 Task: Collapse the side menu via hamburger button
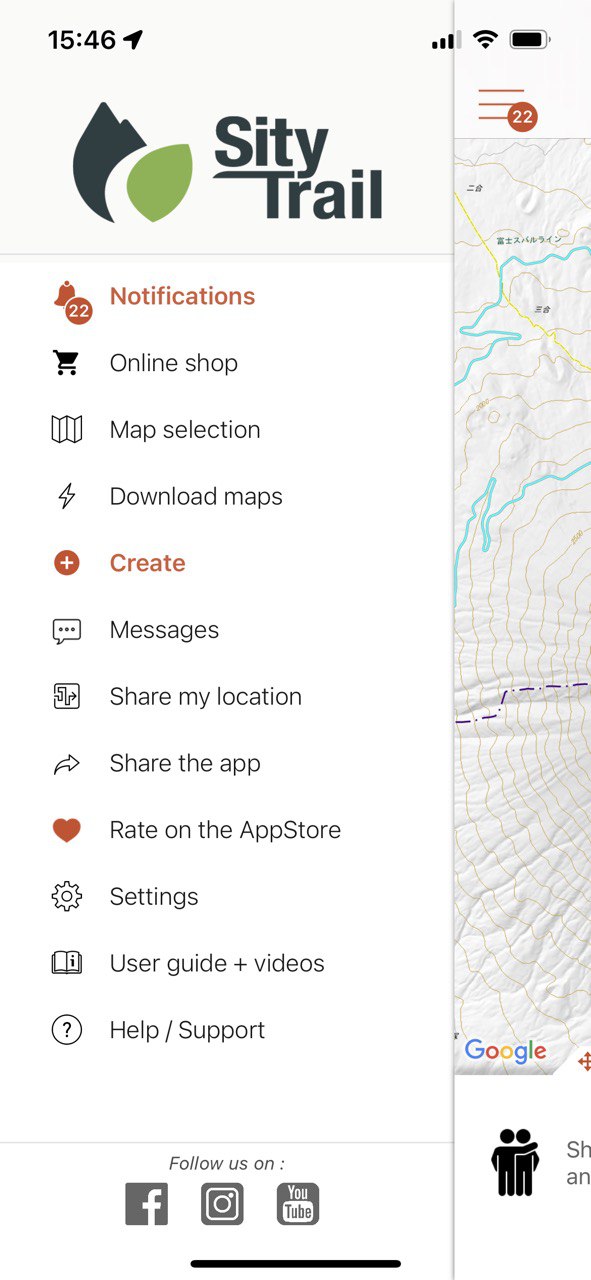point(504,105)
